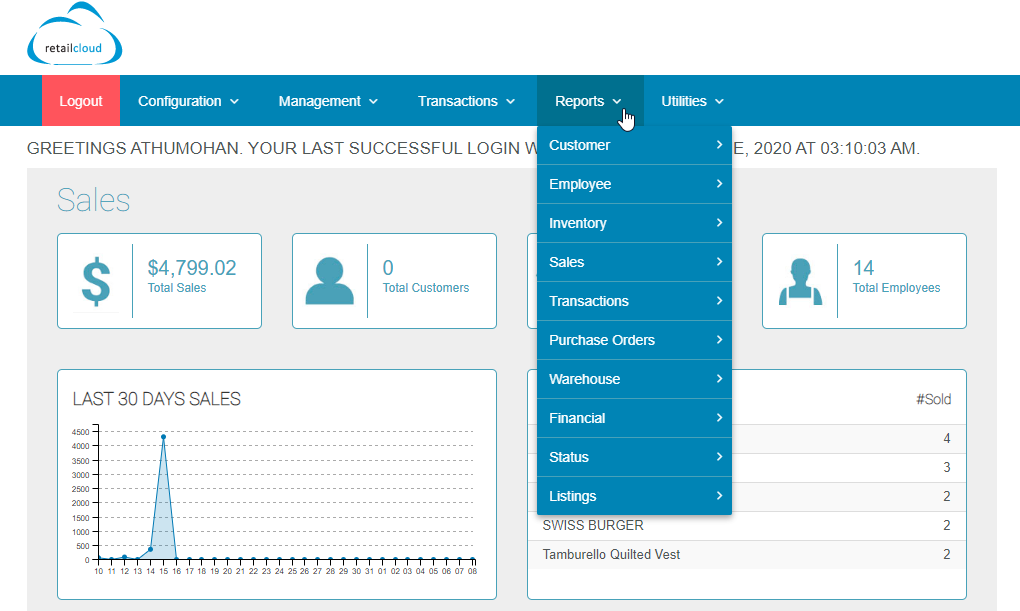Image resolution: width=1020 pixels, height=611 pixels.
Task: Click the peak data point on sales chart
Action: [163, 437]
